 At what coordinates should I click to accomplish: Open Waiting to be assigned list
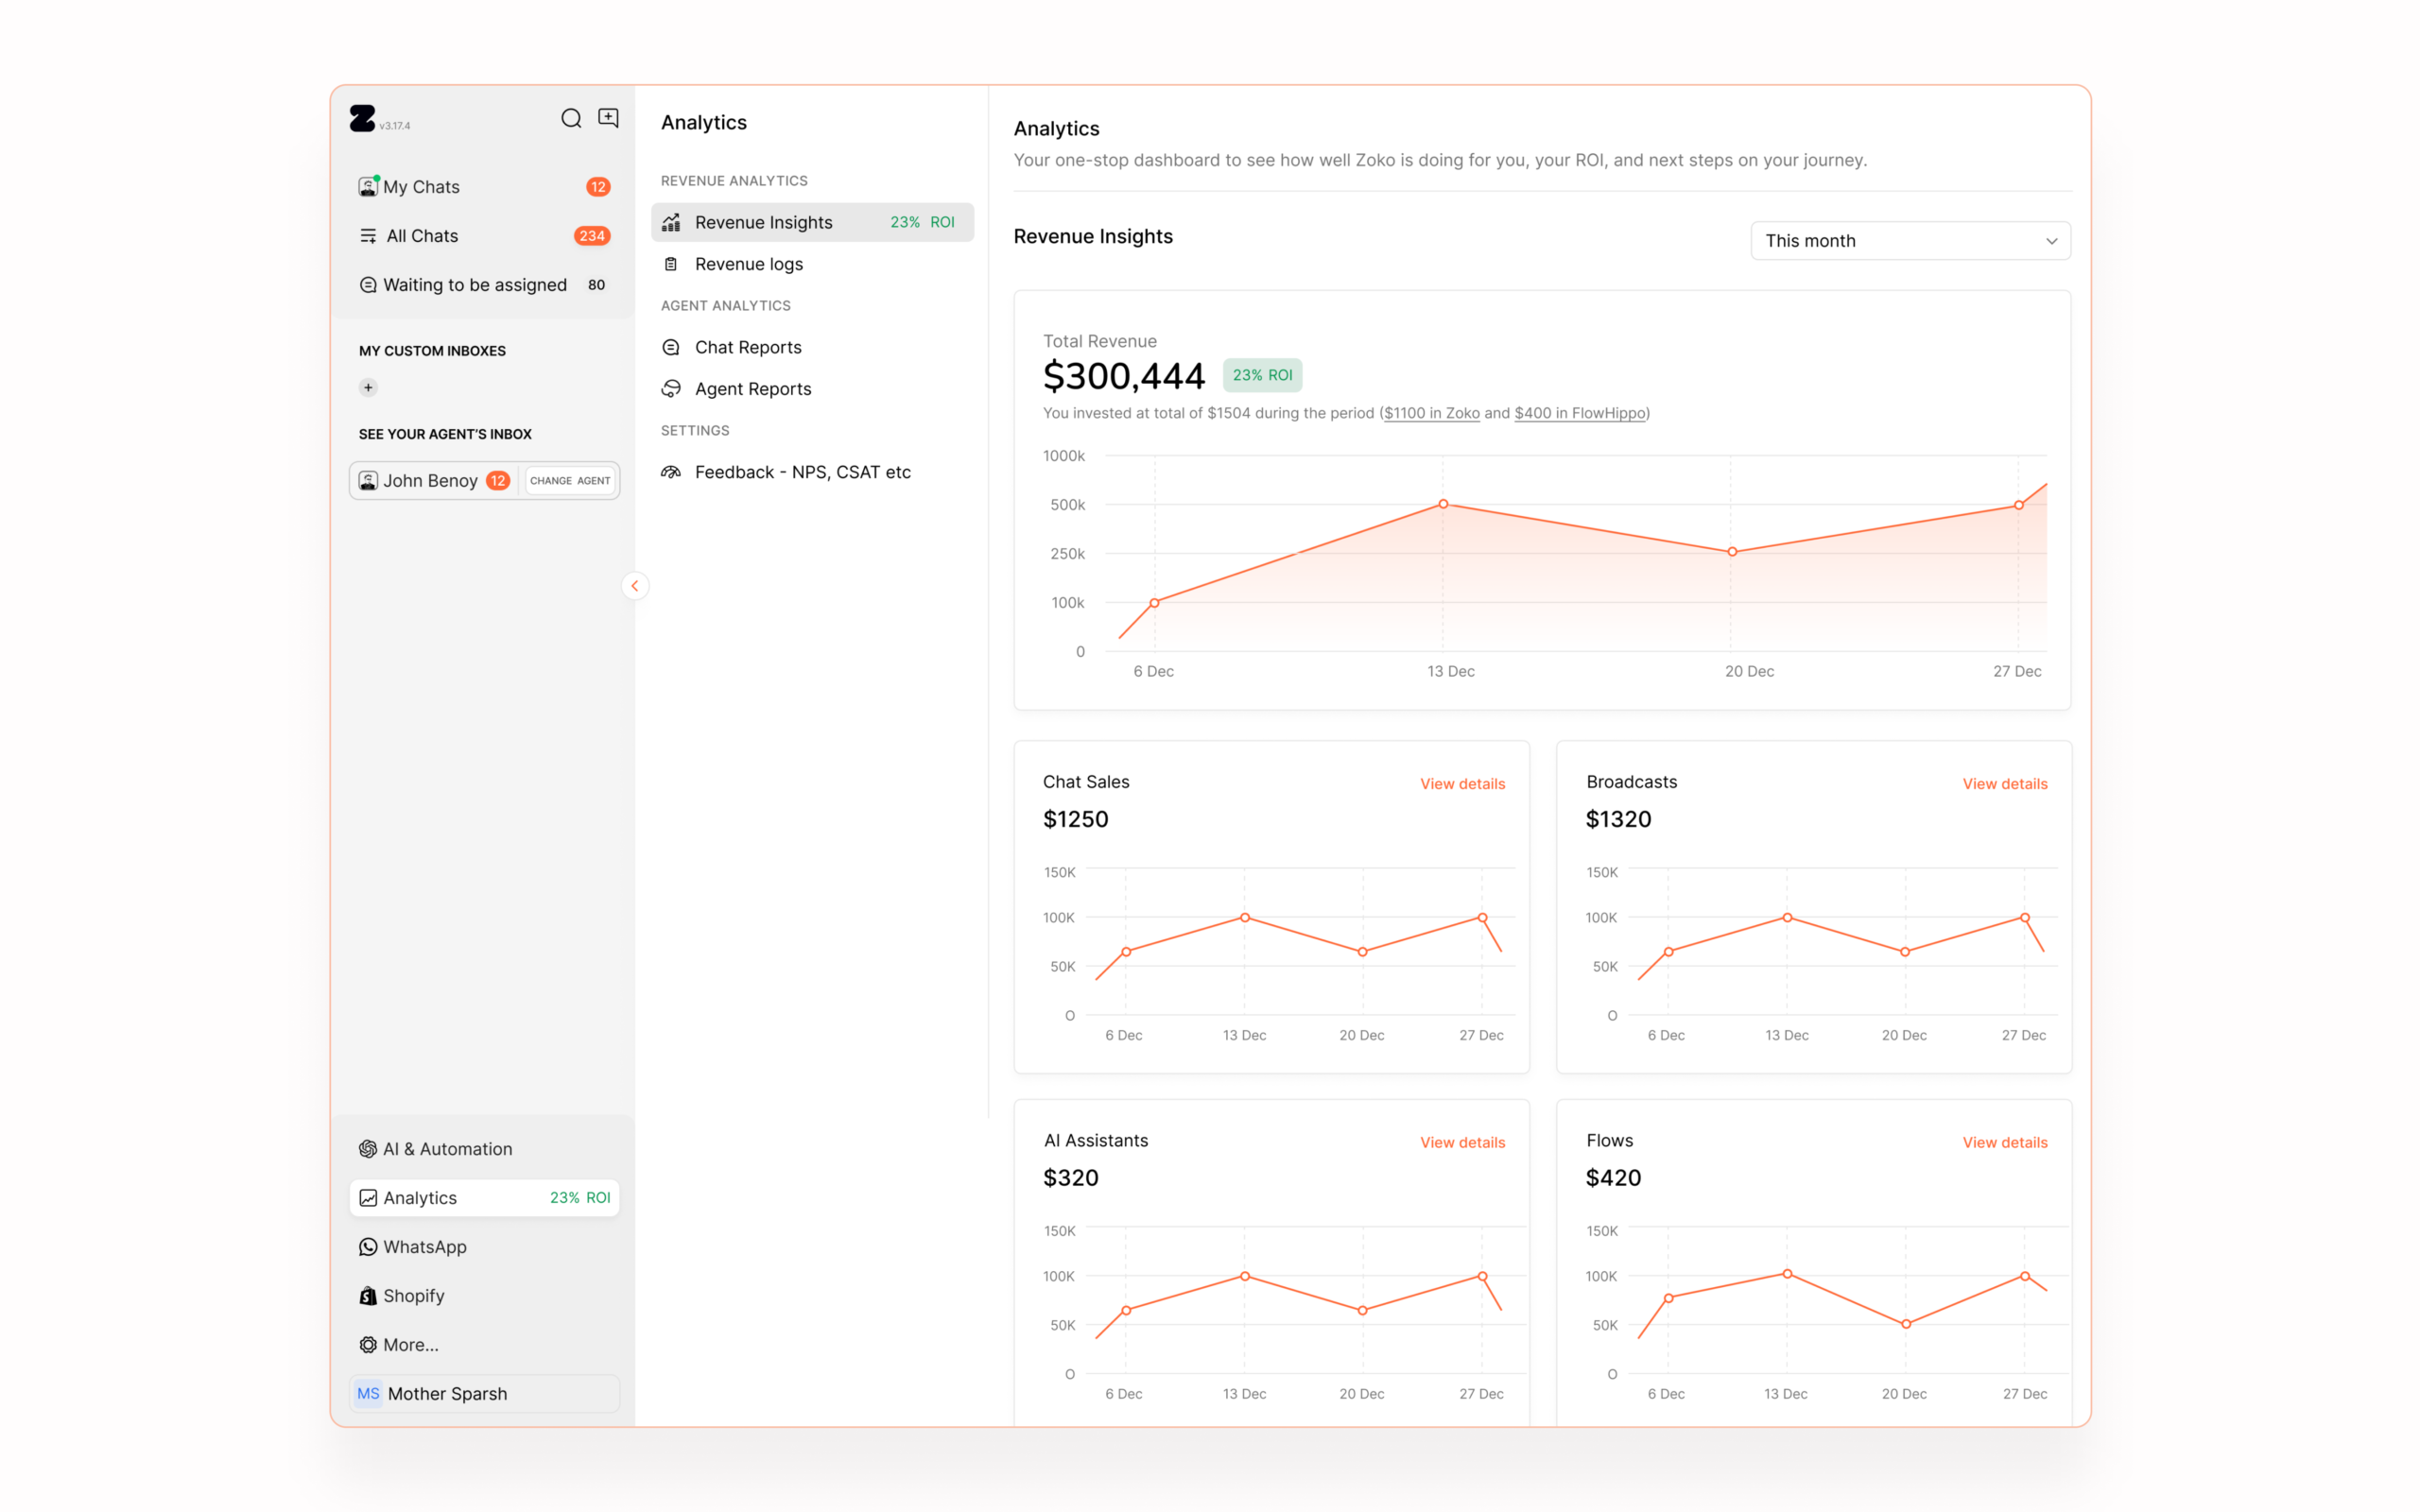[x=484, y=285]
